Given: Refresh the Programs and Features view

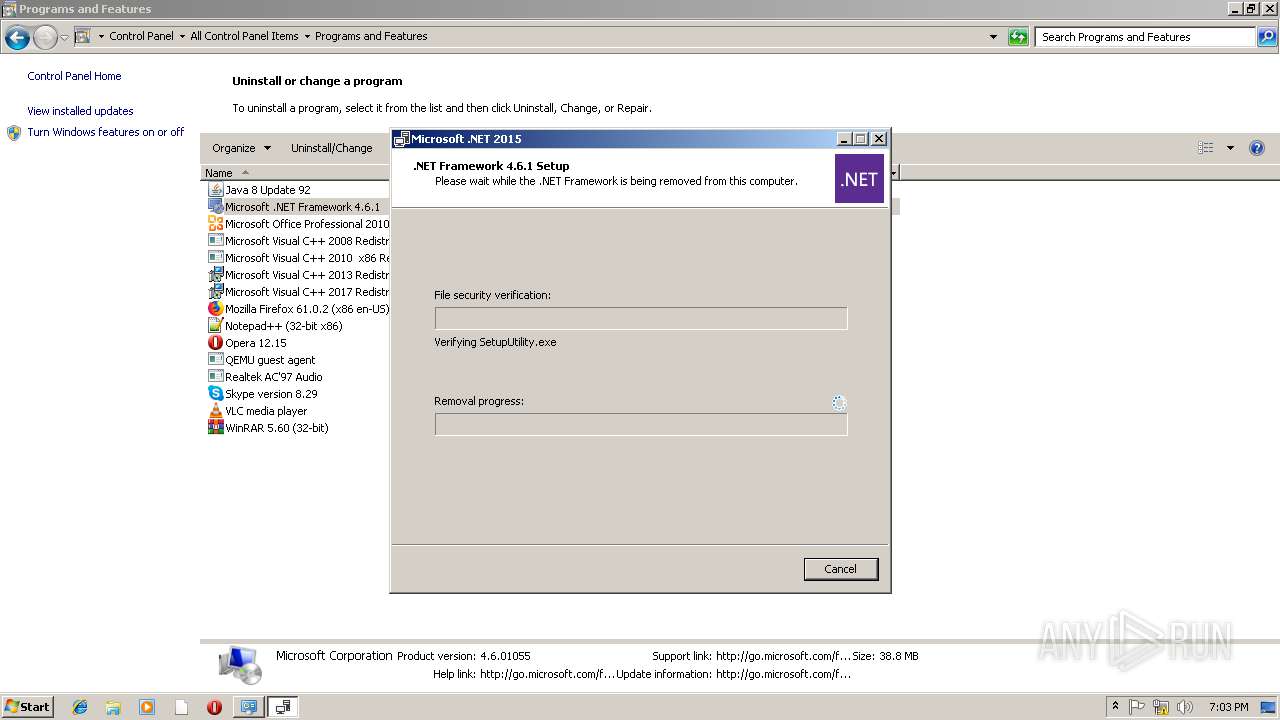Looking at the screenshot, I should point(1018,37).
